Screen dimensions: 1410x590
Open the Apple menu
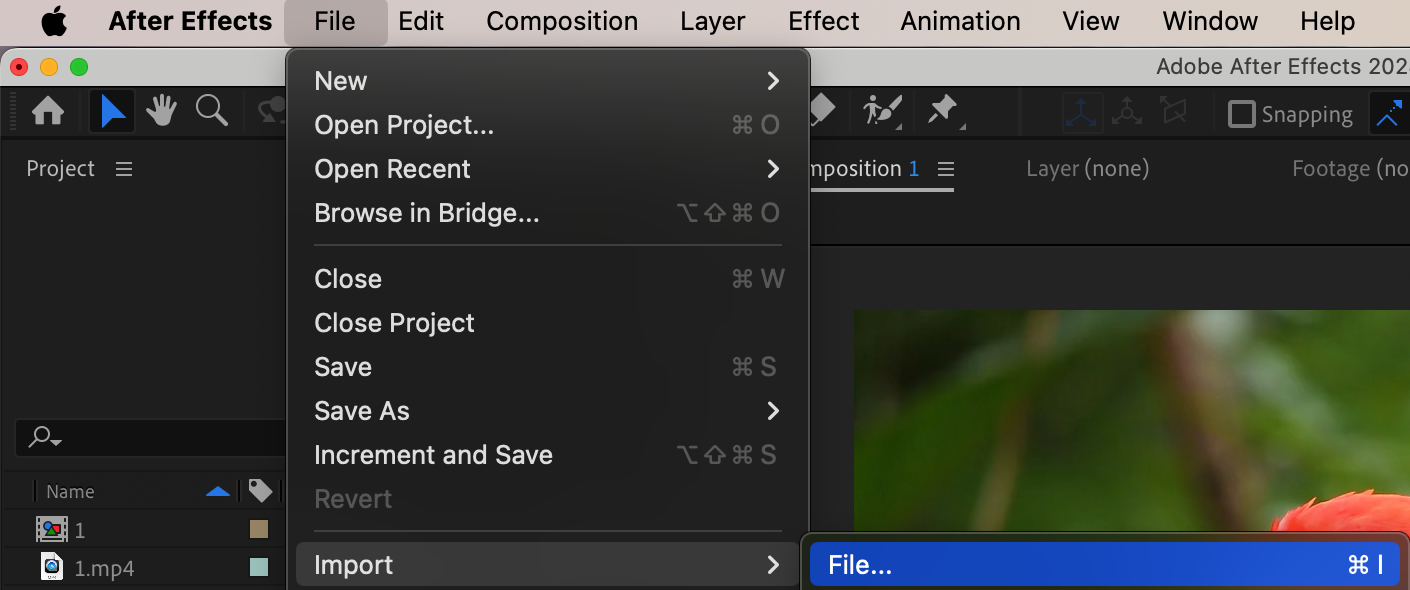(x=53, y=21)
